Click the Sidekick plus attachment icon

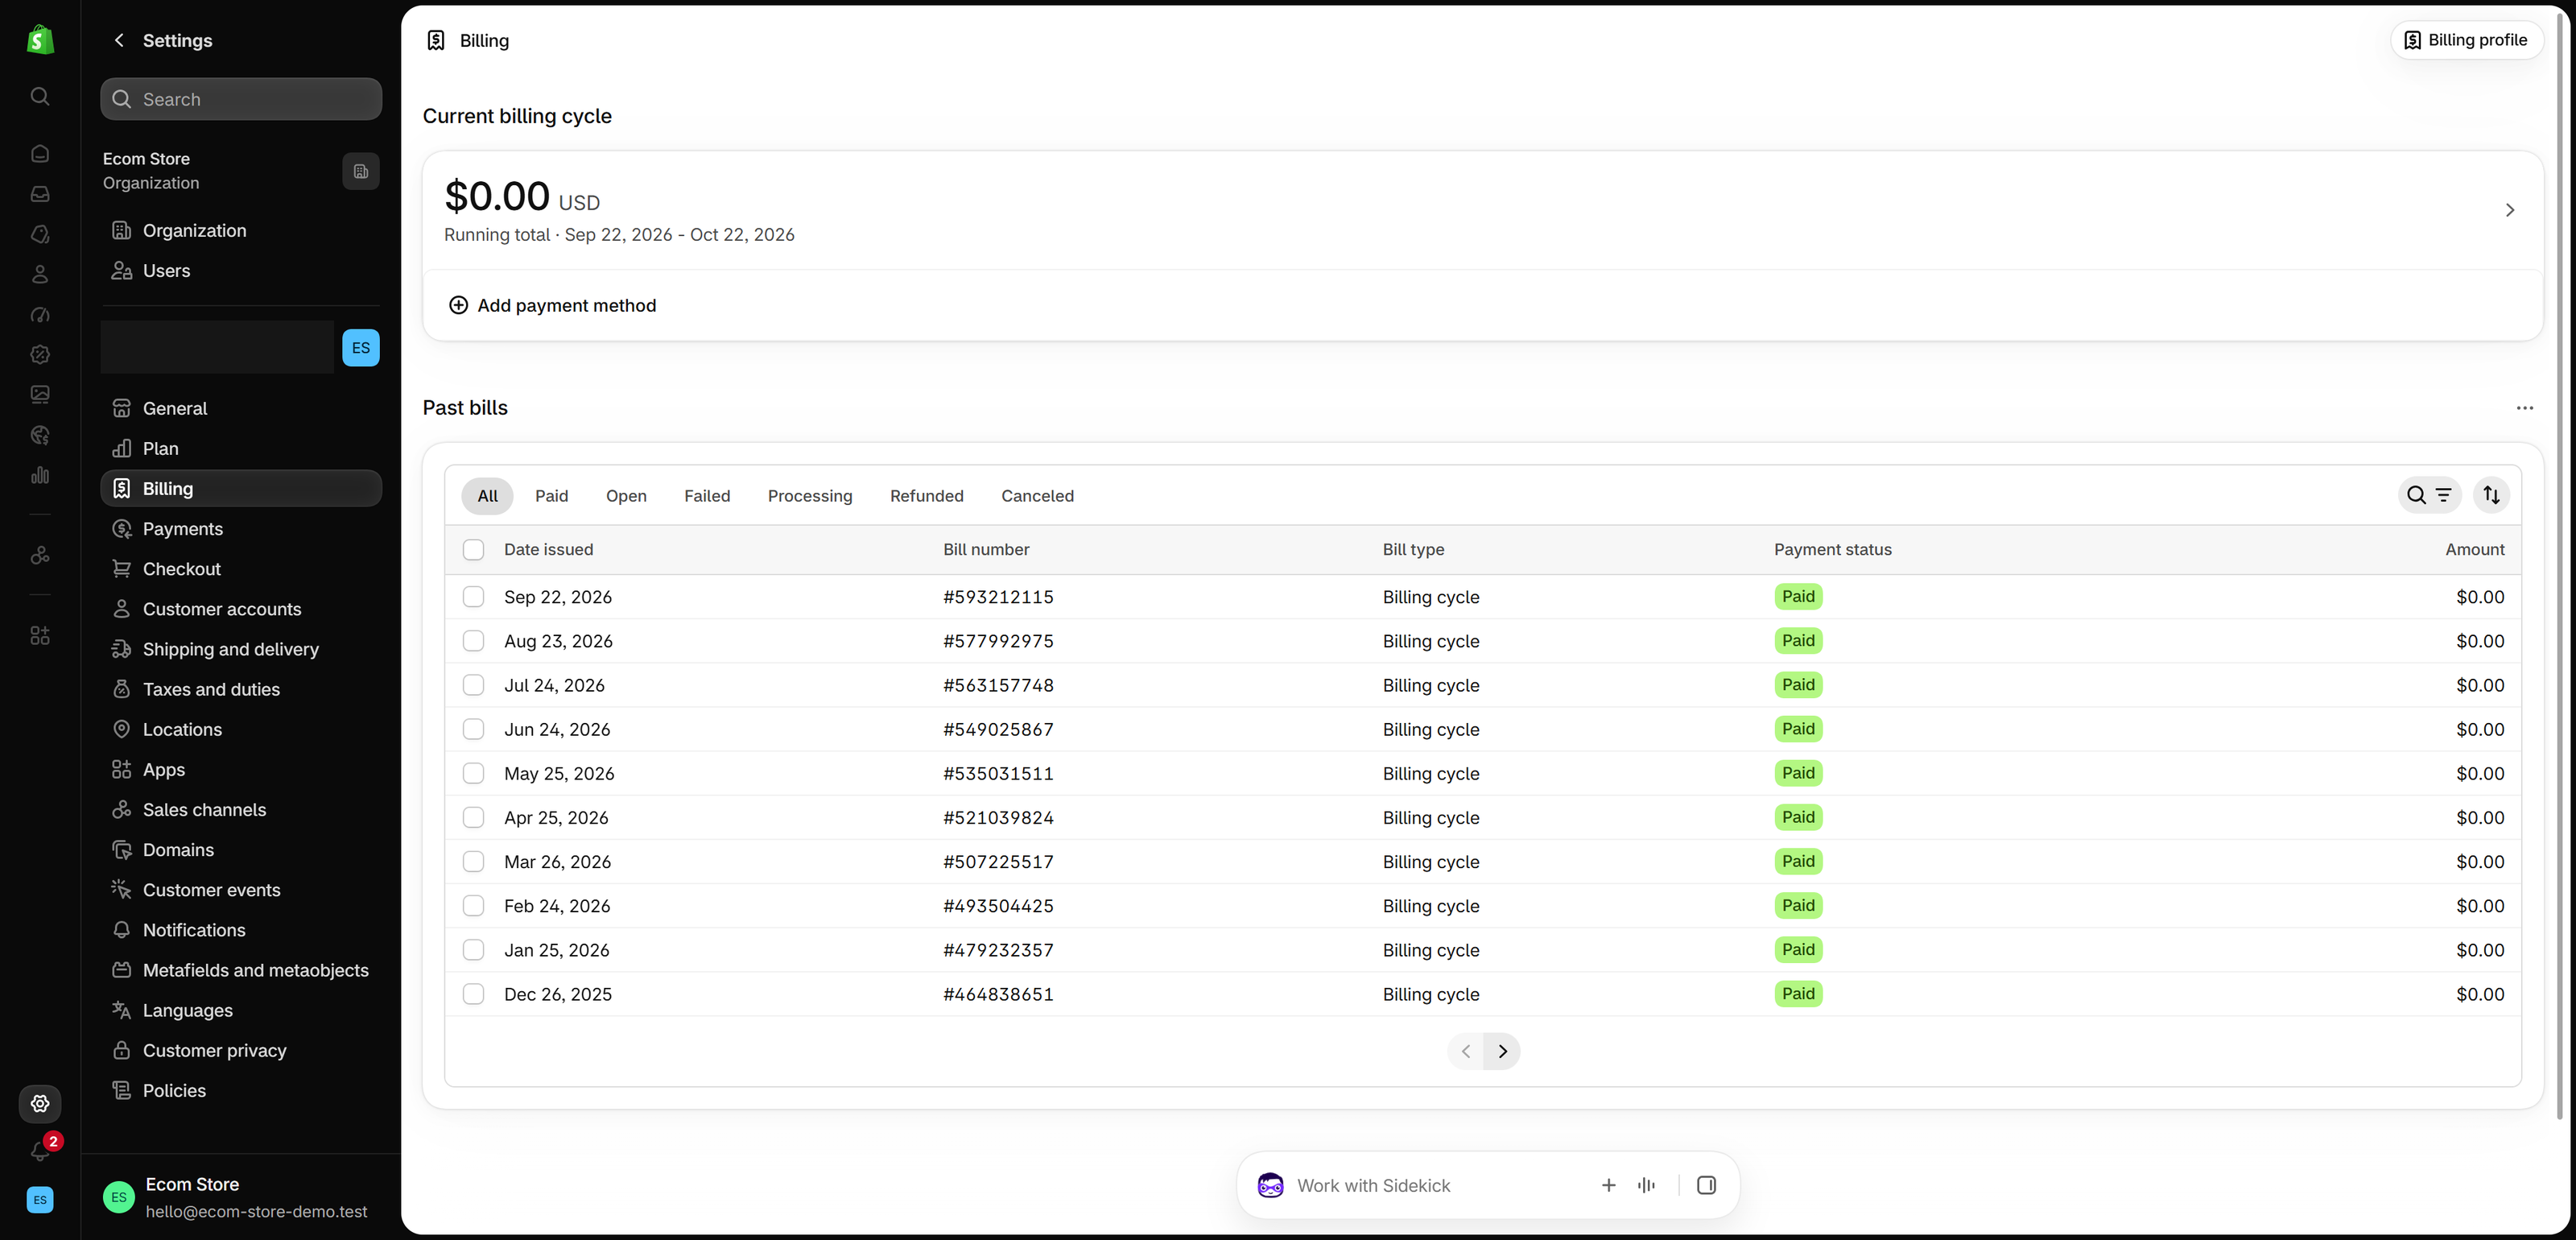click(1608, 1185)
